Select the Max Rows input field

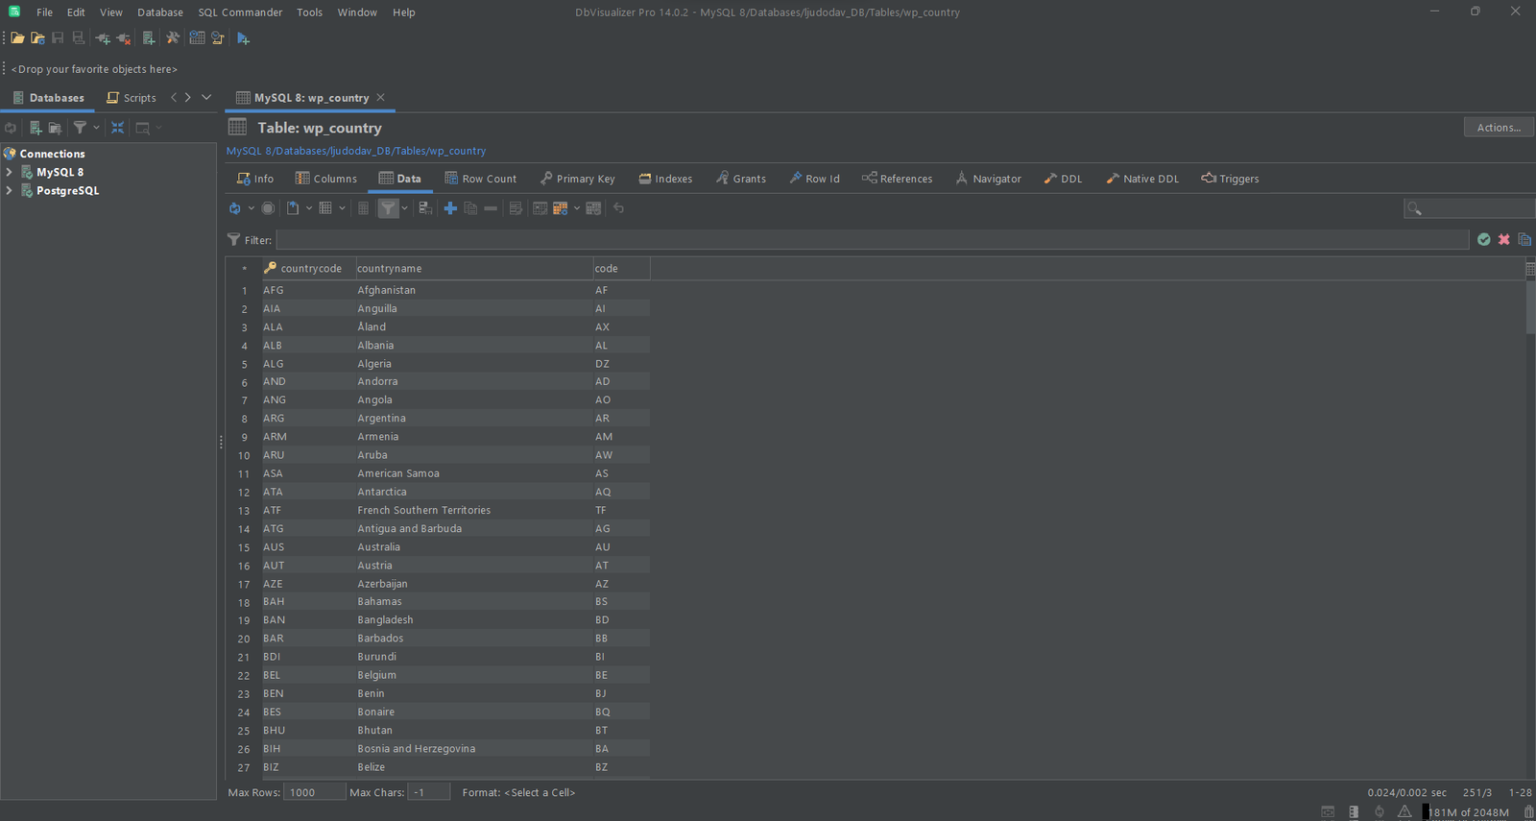tap(313, 791)
